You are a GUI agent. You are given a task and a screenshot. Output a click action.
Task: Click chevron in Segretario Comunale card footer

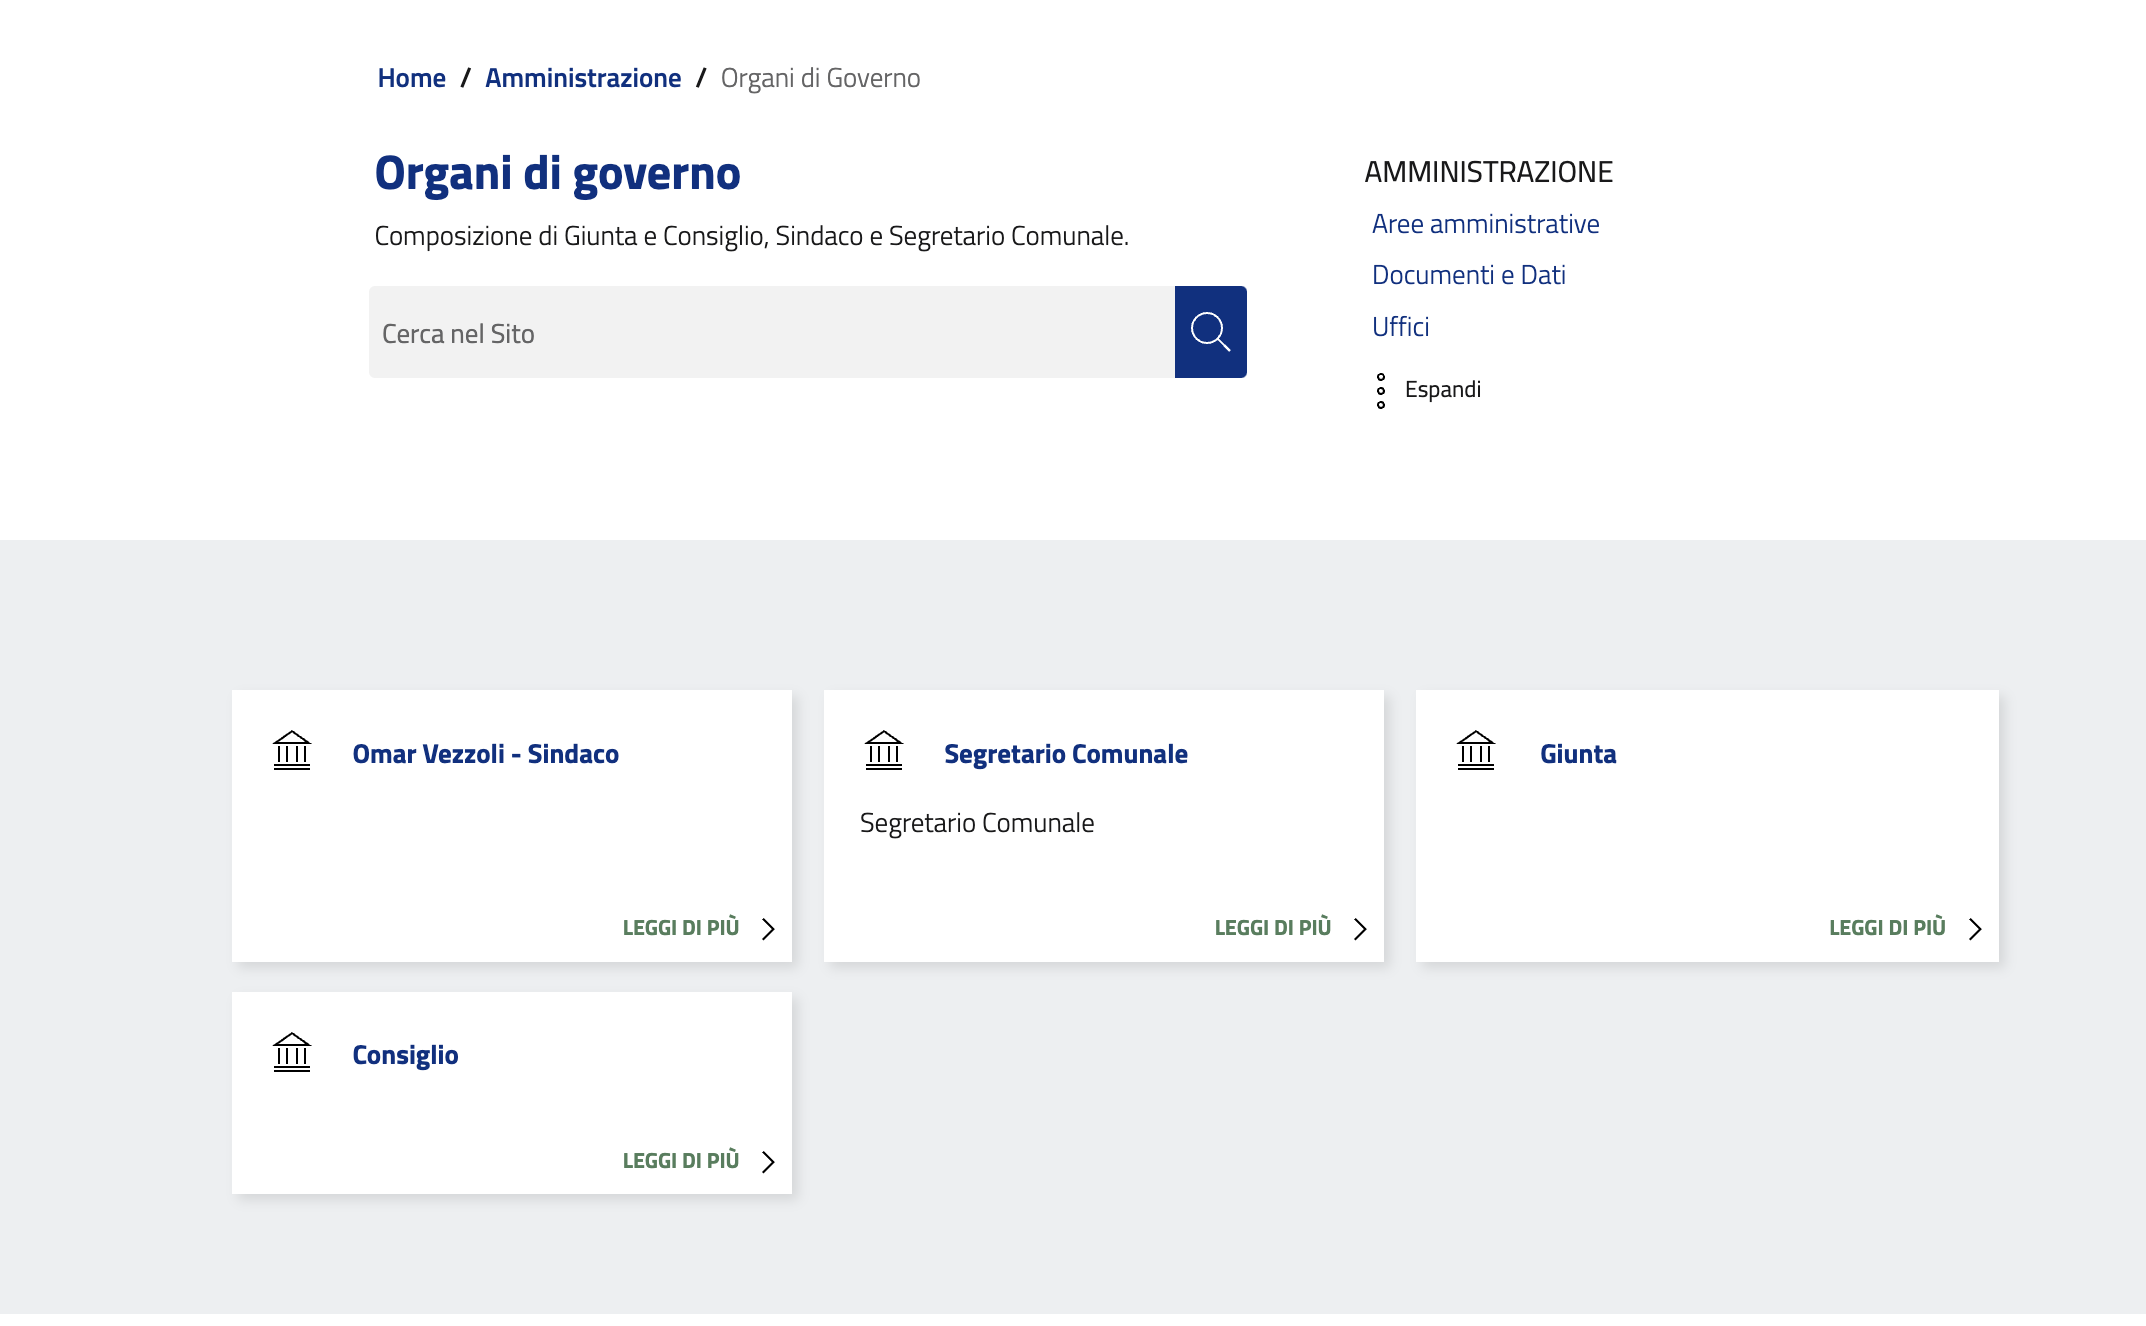[1360, 929]
